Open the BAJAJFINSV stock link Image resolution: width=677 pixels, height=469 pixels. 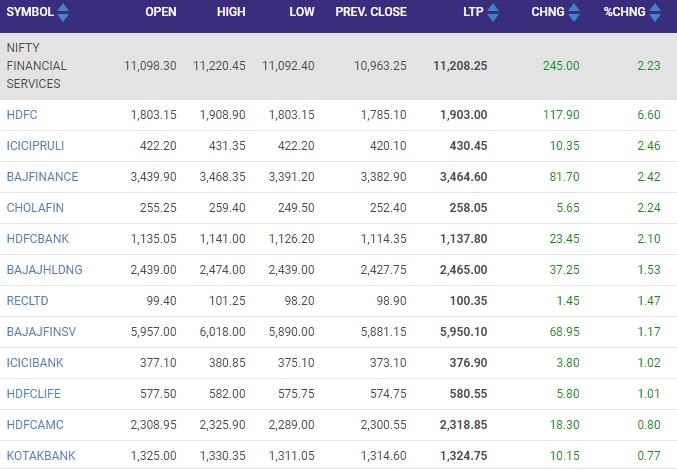click(x=41, y=332)
